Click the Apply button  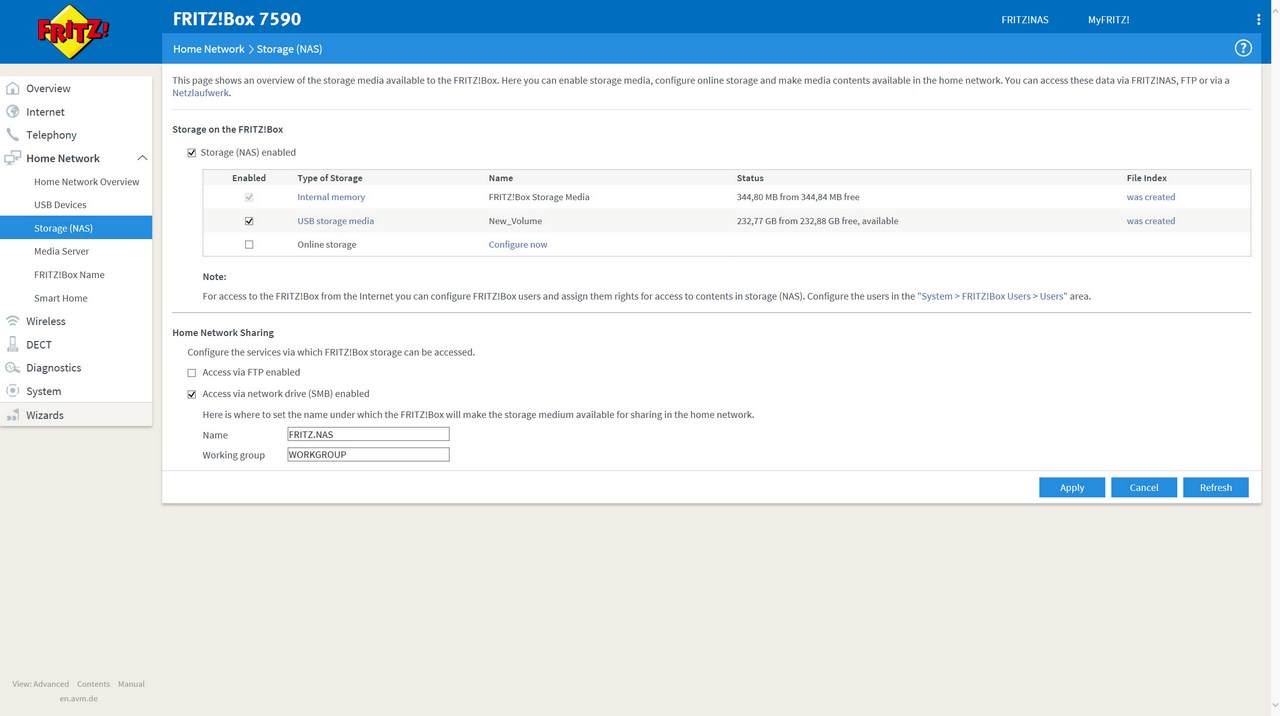(1072, 487)
